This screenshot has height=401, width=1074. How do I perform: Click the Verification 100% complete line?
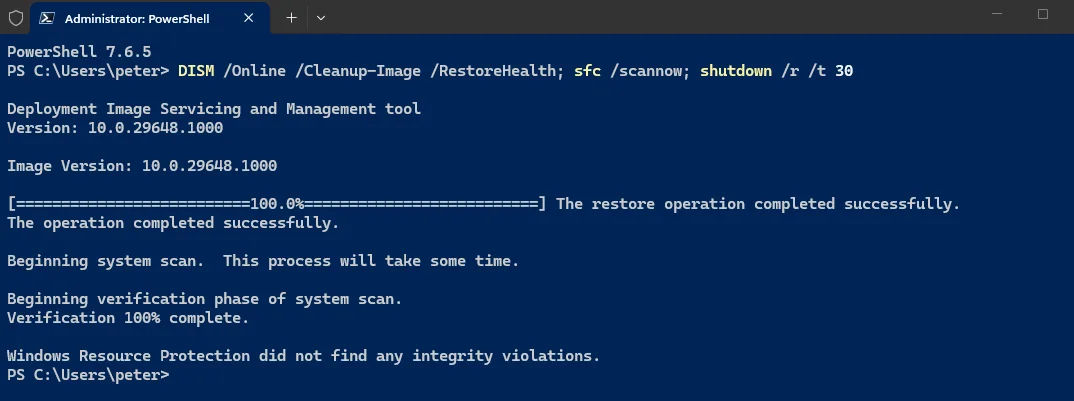pos(128,318)
